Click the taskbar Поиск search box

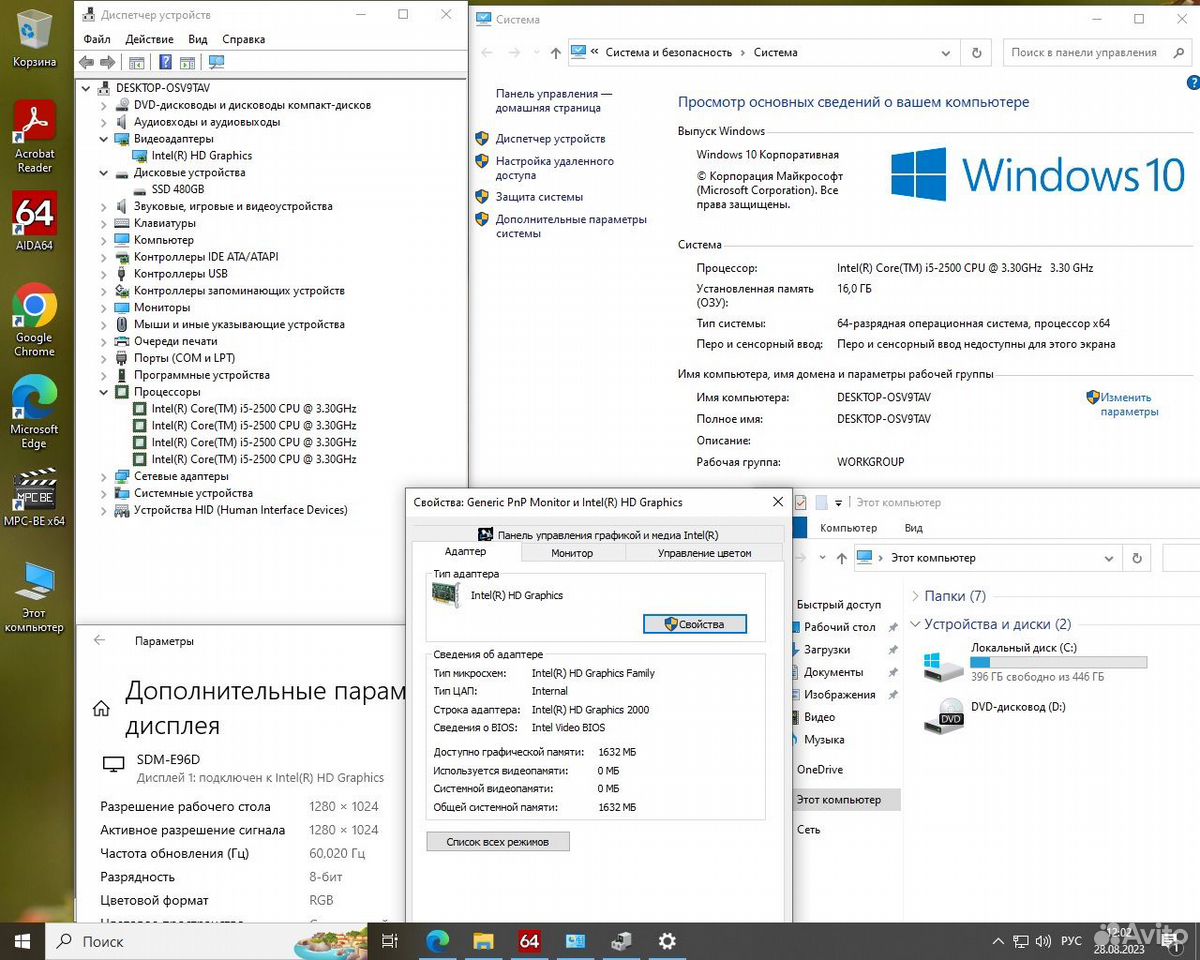pyautogui.click(x=206, y=941)
